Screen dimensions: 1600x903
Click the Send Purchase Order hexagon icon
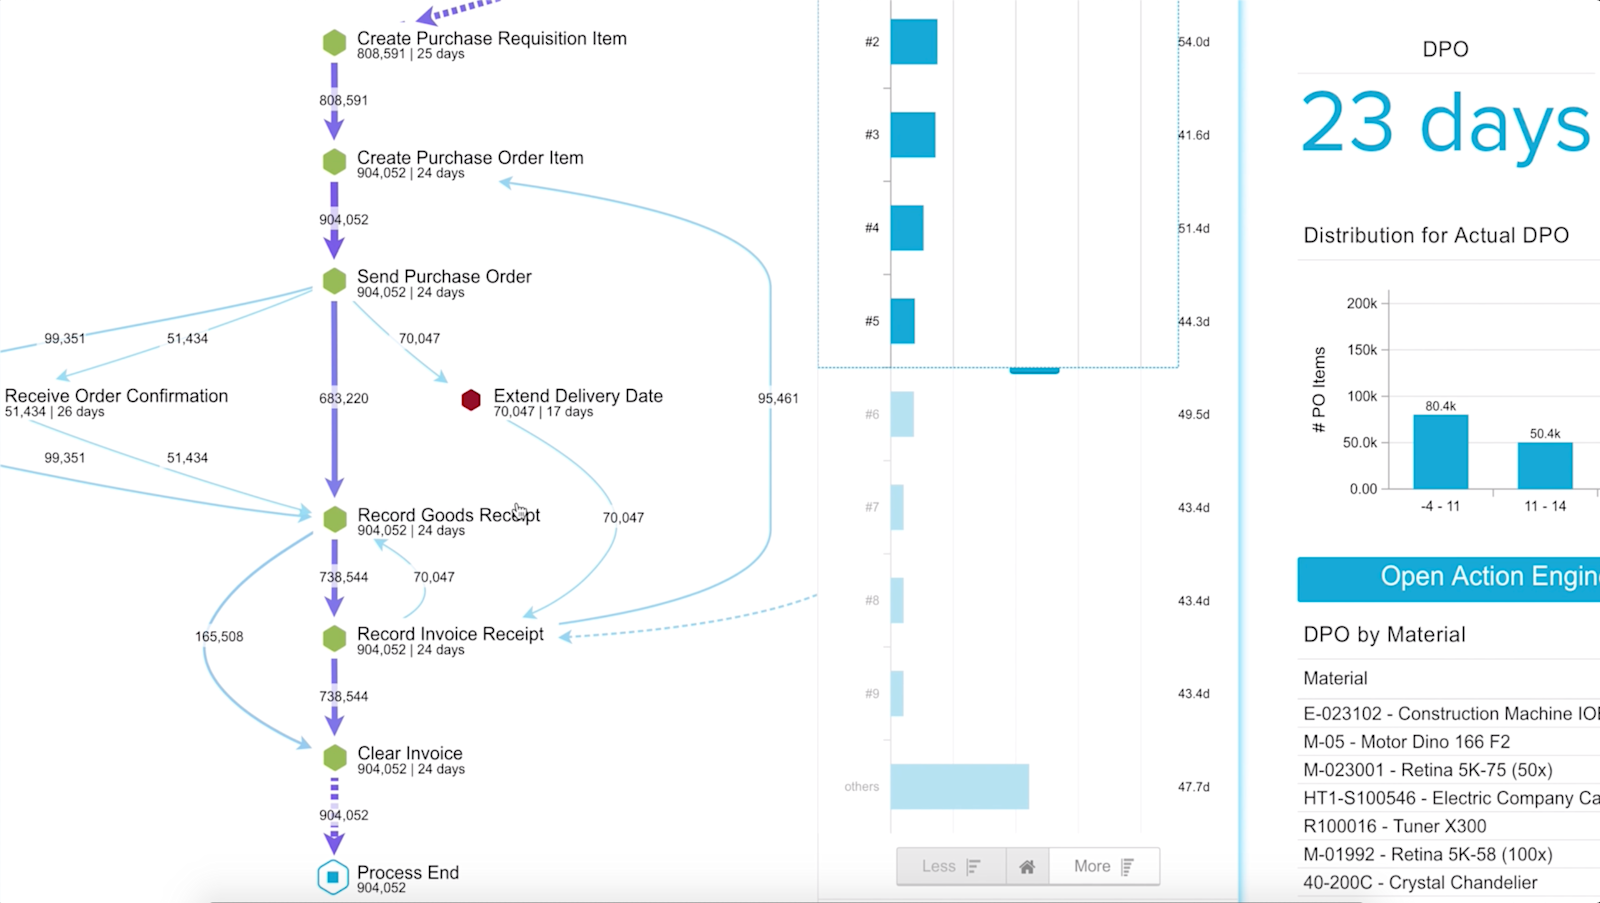tap(334, 281)
